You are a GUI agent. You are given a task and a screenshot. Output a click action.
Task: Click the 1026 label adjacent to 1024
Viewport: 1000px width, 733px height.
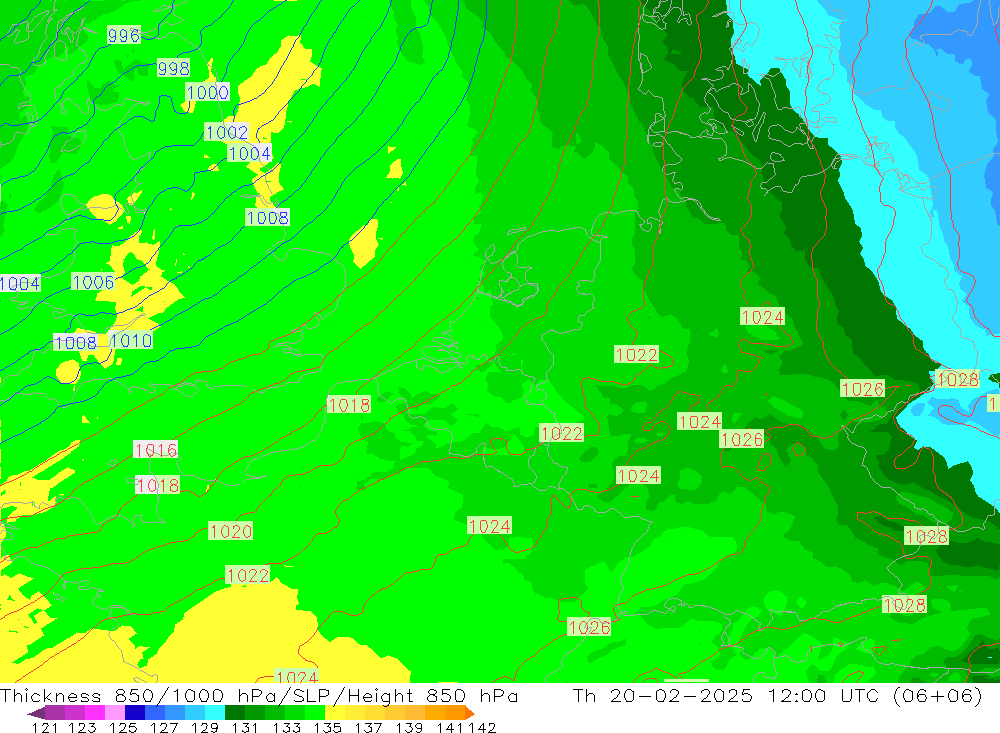[741, 439]
